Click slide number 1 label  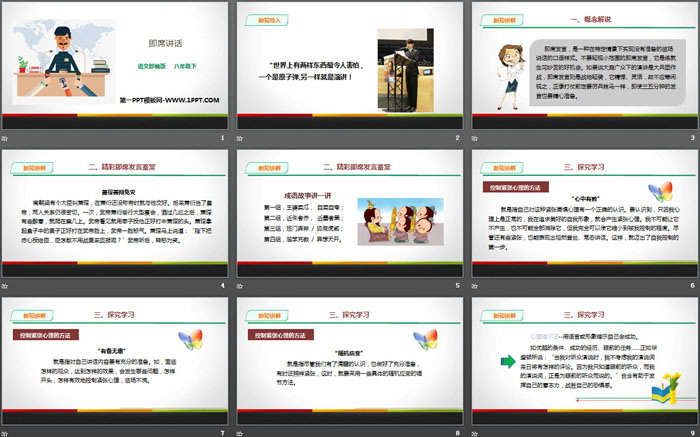click(x=222, y=138)
